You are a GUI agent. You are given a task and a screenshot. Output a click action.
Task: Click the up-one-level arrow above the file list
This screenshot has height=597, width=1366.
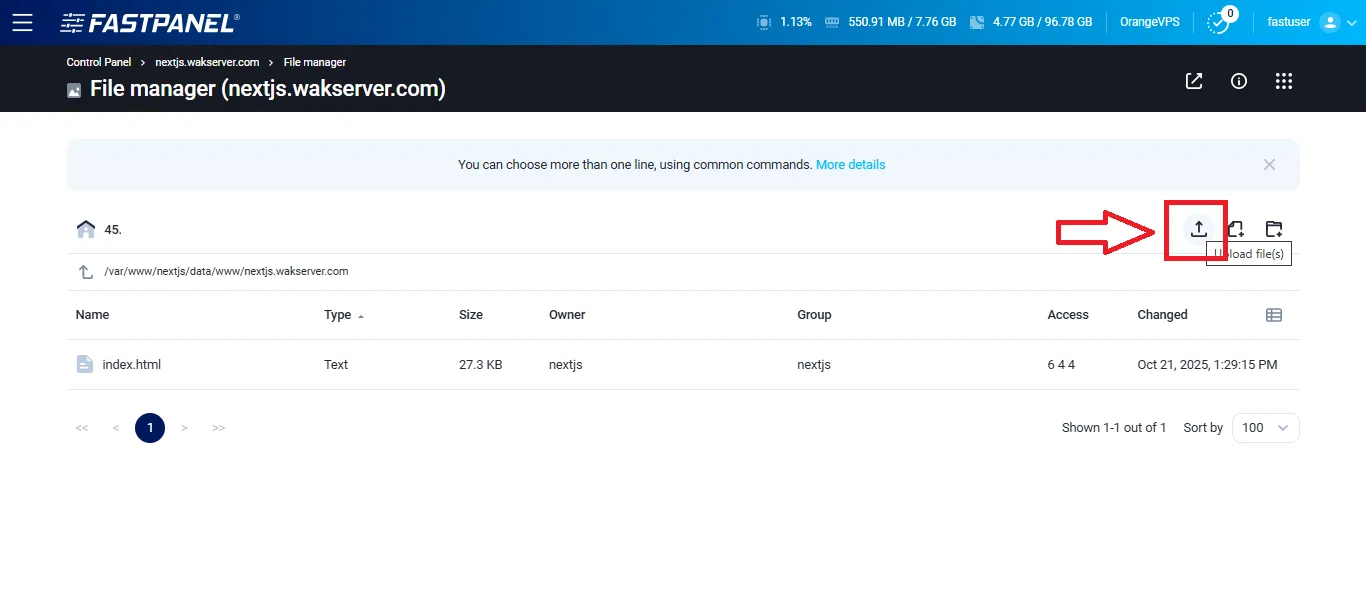84,270
